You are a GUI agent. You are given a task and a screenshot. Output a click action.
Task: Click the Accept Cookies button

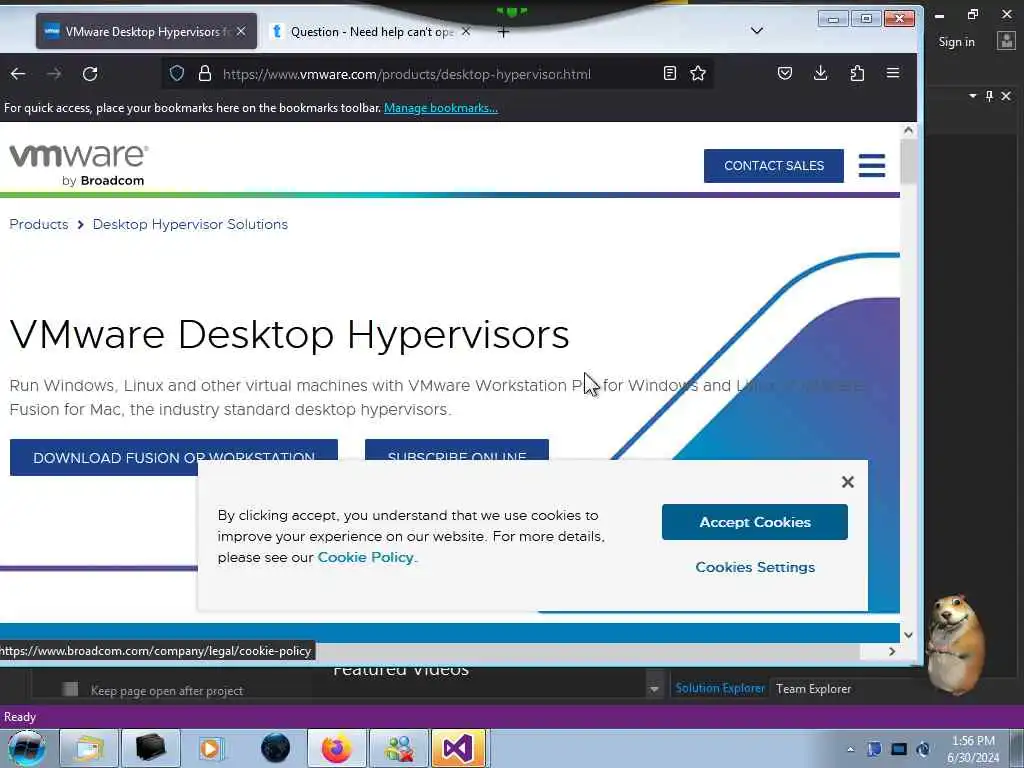755,522
